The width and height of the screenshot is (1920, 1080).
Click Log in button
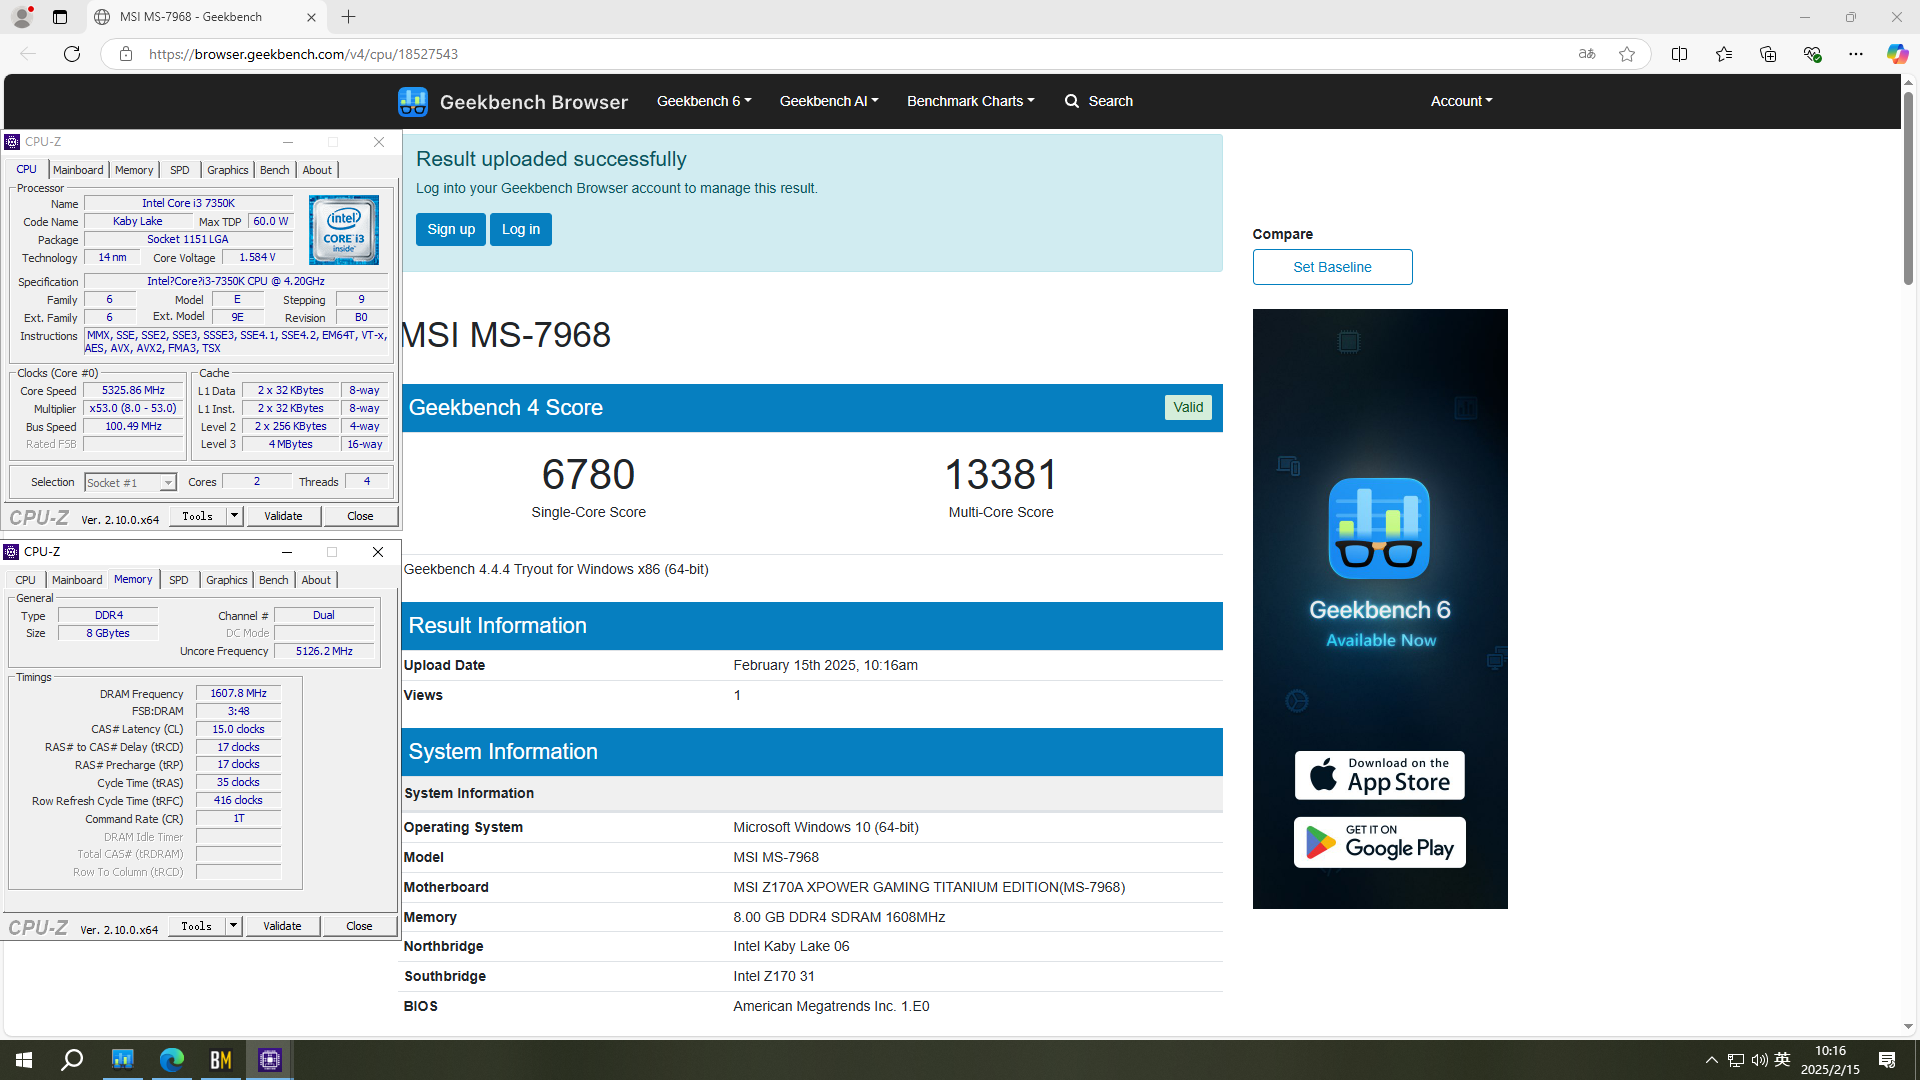[521, 229]
